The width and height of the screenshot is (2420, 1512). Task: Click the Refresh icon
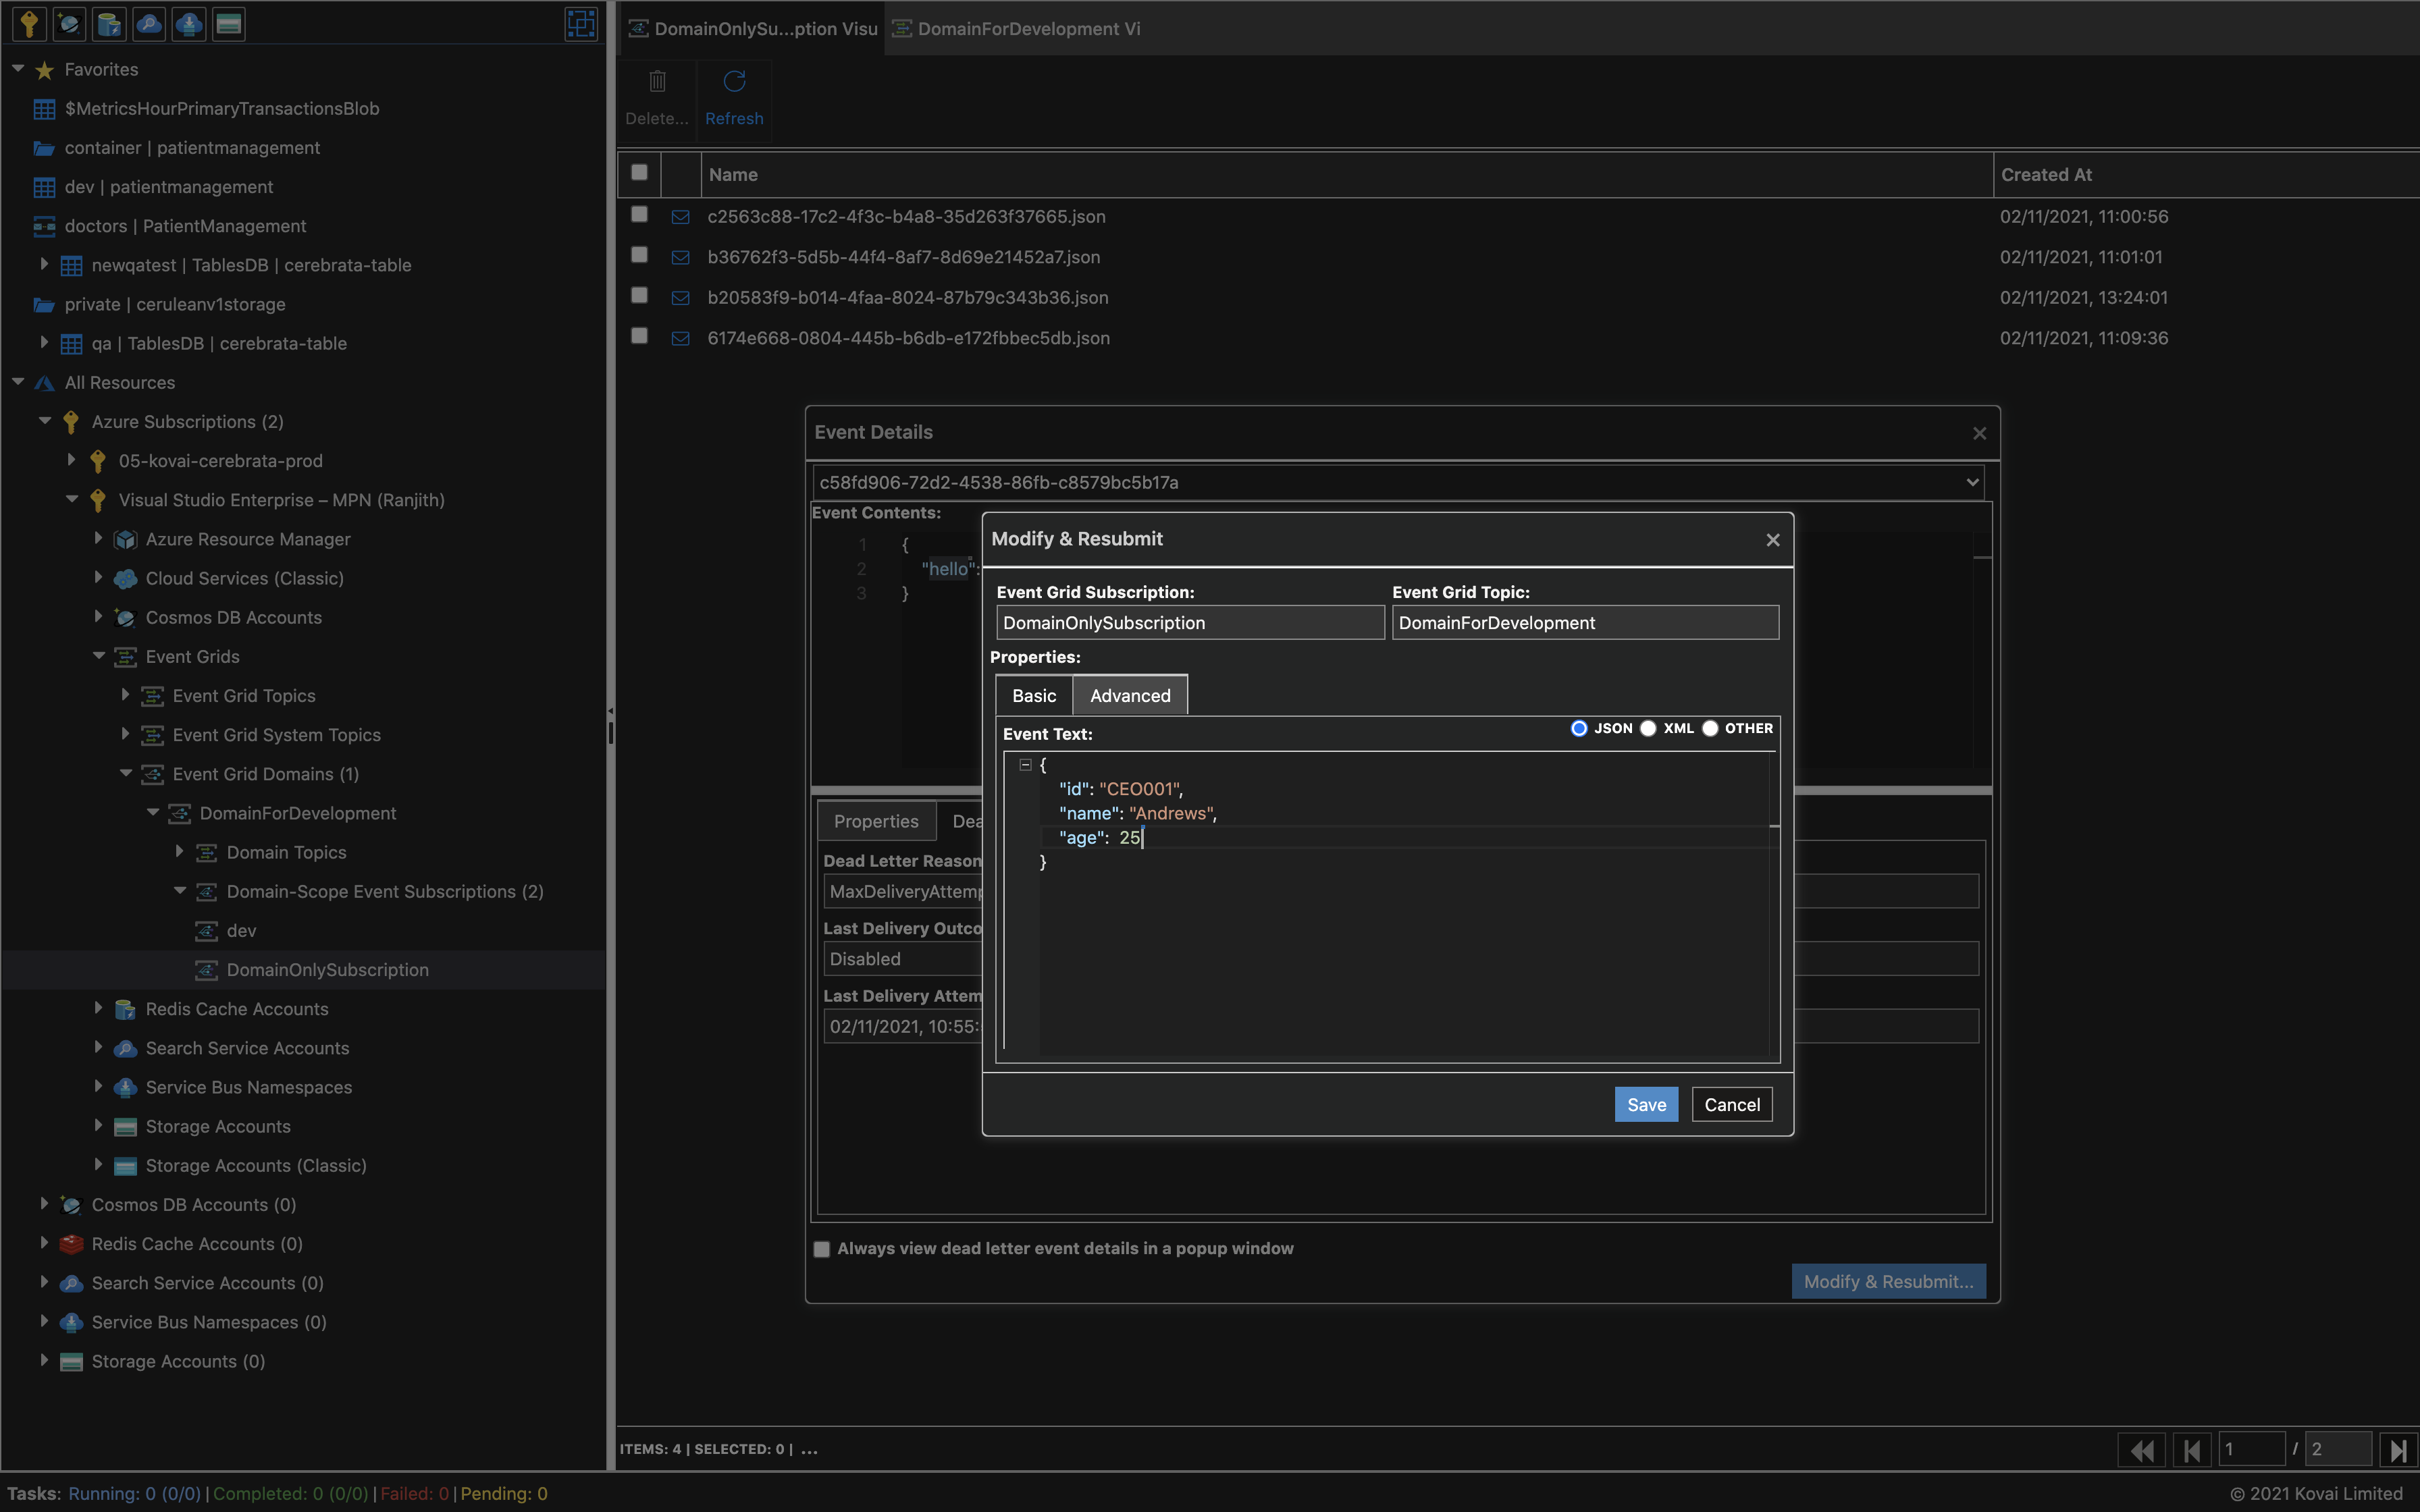[734, 81]
